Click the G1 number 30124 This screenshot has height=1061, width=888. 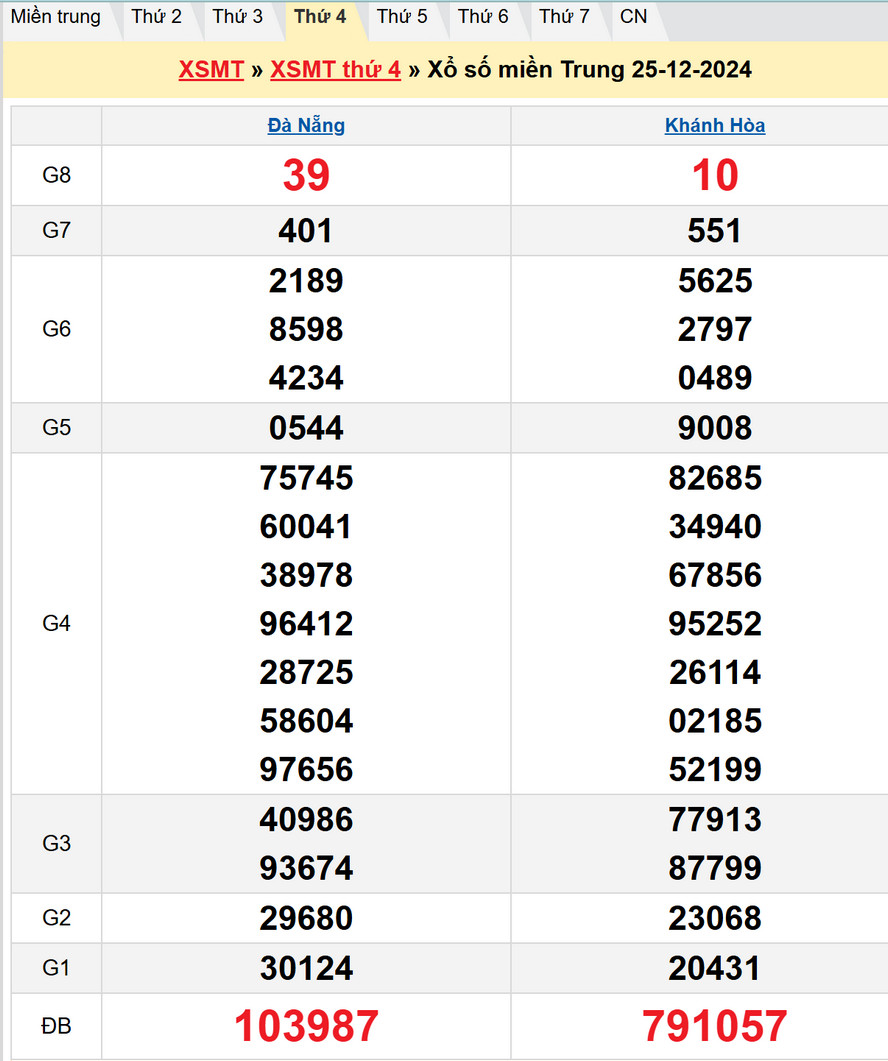point(306,968)
